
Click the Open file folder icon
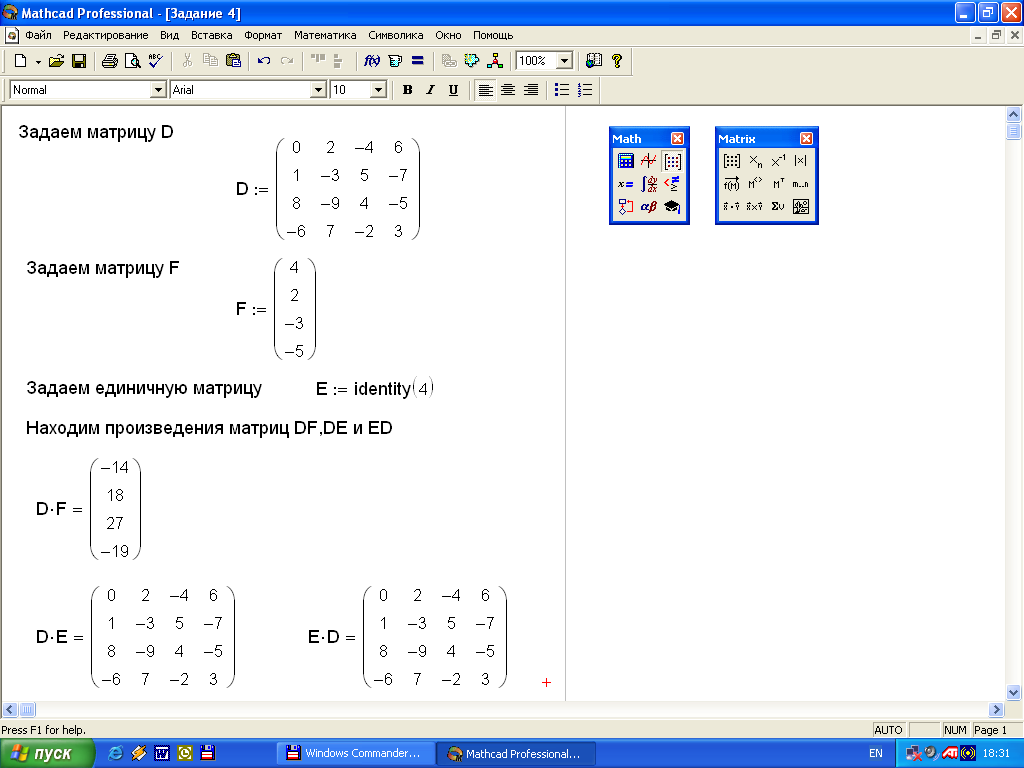(56, 61)
